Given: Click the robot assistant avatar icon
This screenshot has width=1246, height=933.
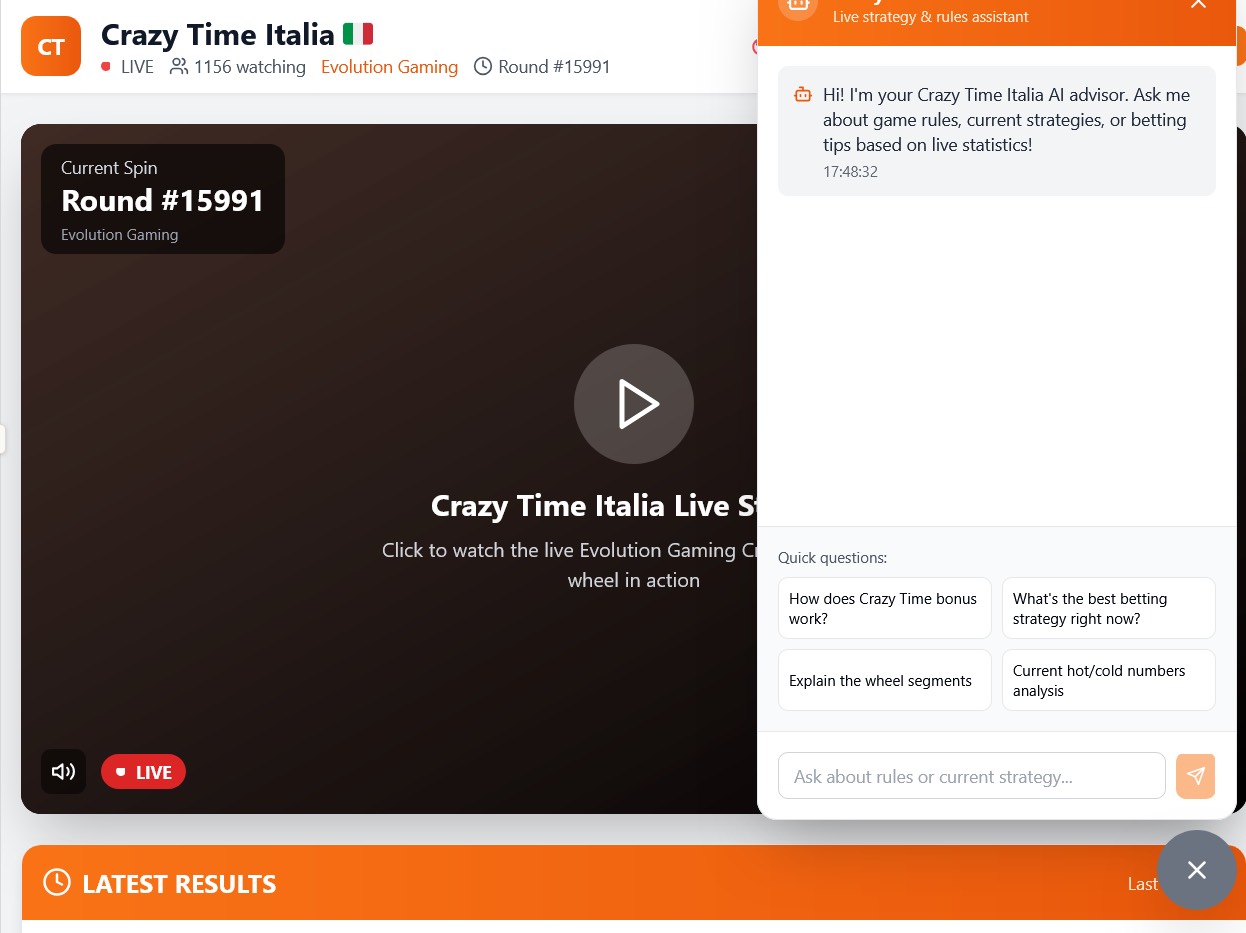Looking at the screenshot, I should click(x=797, y=8).
